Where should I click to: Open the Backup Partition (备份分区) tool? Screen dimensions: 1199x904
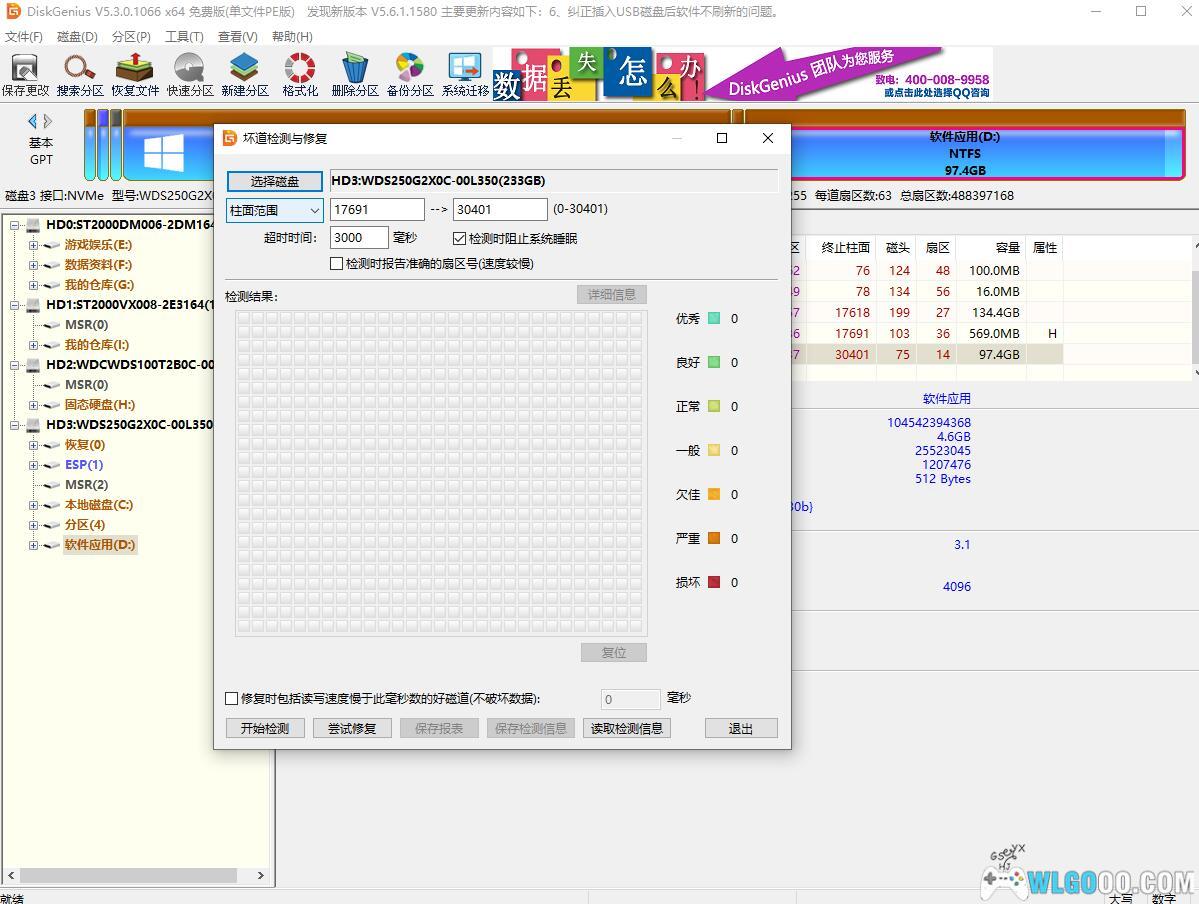point(410,74)
